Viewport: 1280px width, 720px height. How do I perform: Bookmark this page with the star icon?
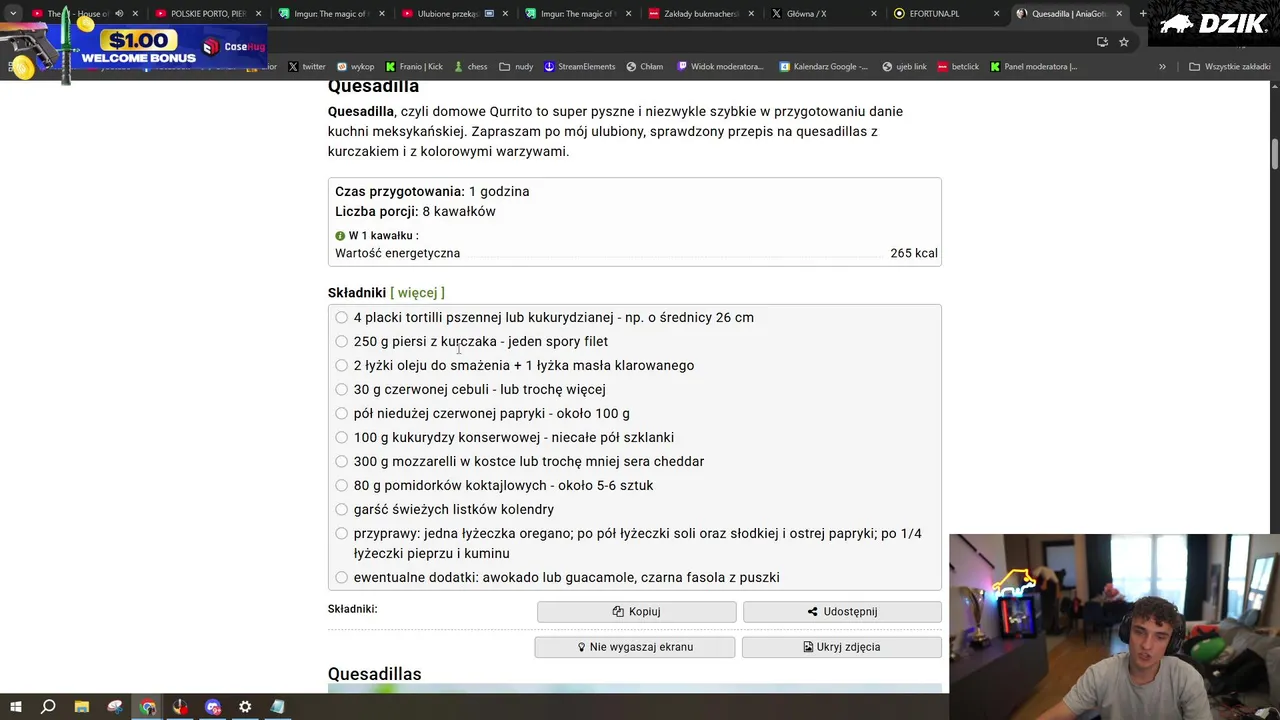1124,42
